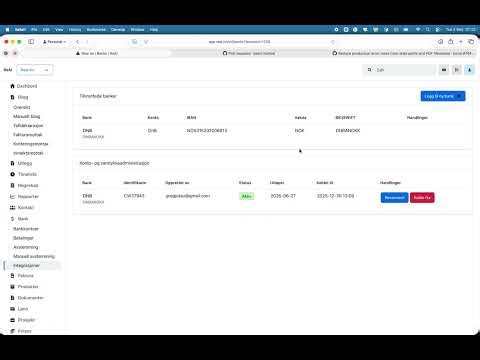
Task: Open the Safari View menu
Action: (59, 29)
